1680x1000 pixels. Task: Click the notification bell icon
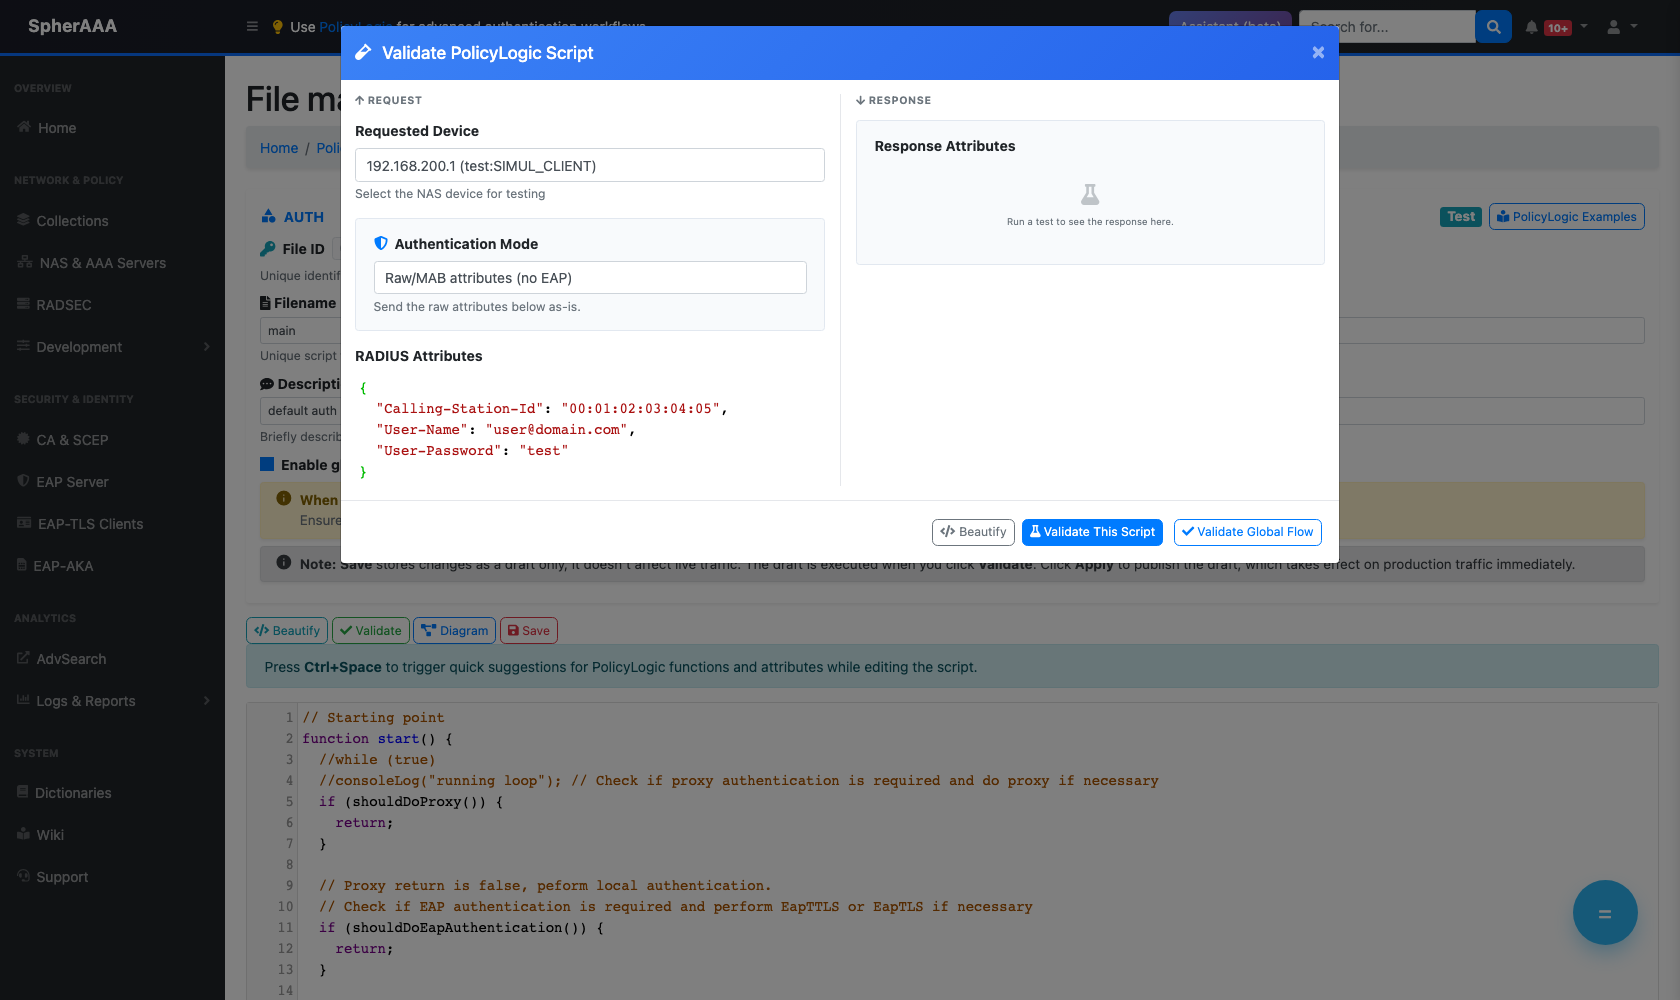click(1531, 27)
